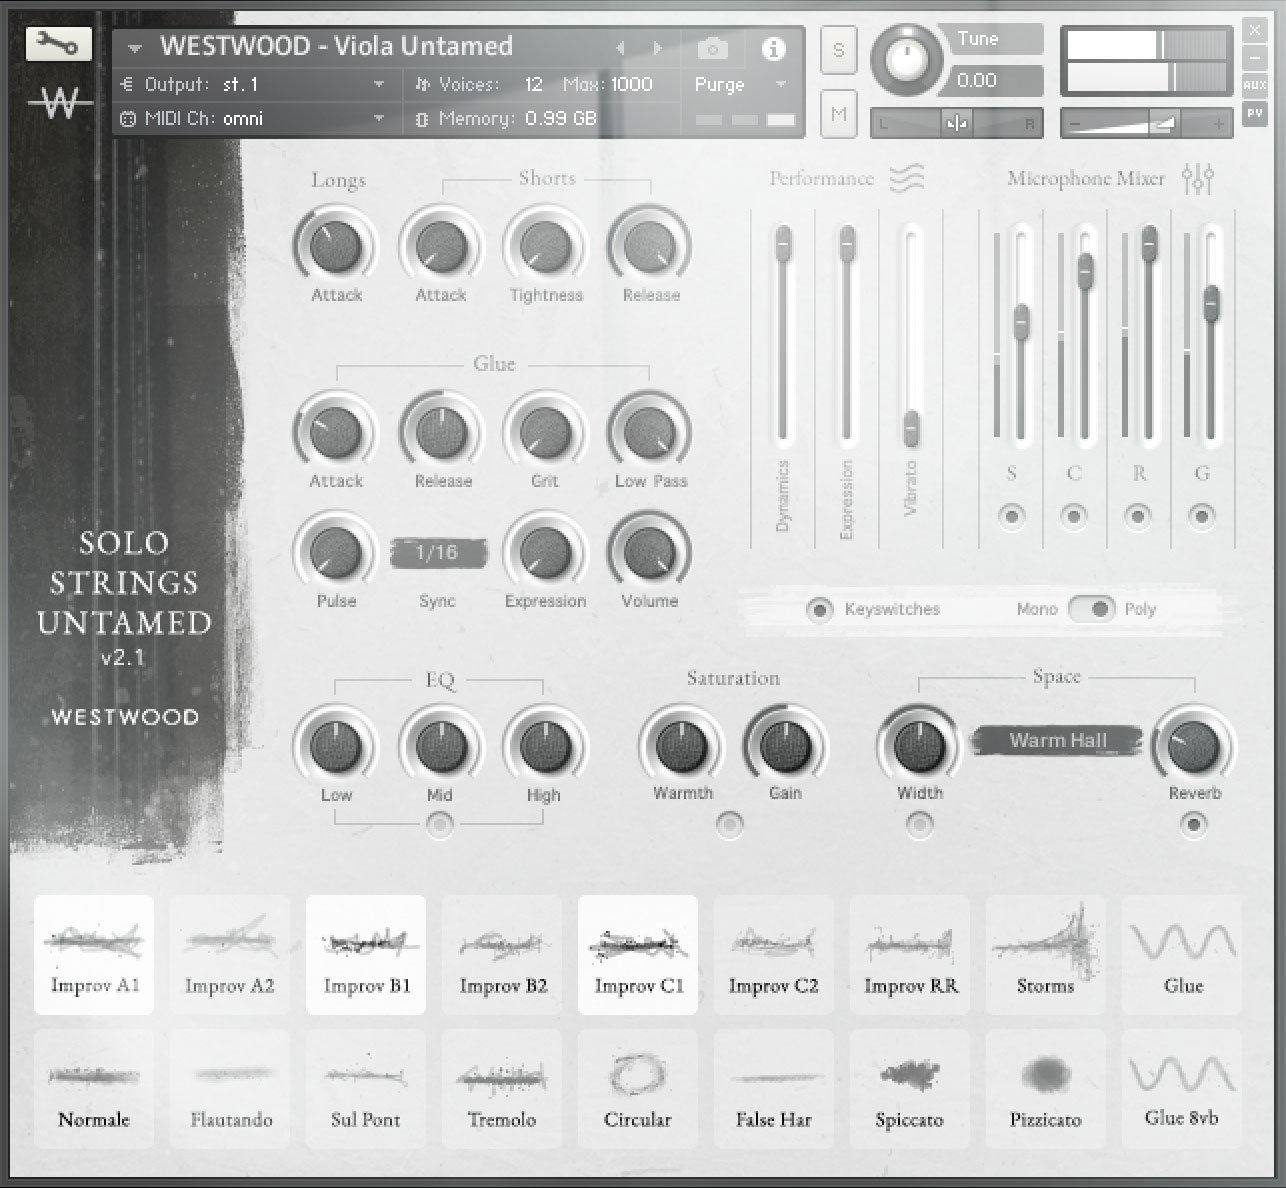The width and height of the screenshot is (1286, 1188).
Task: Toggle the C microphone on/off button
Action: click(x=1074, y=517)
